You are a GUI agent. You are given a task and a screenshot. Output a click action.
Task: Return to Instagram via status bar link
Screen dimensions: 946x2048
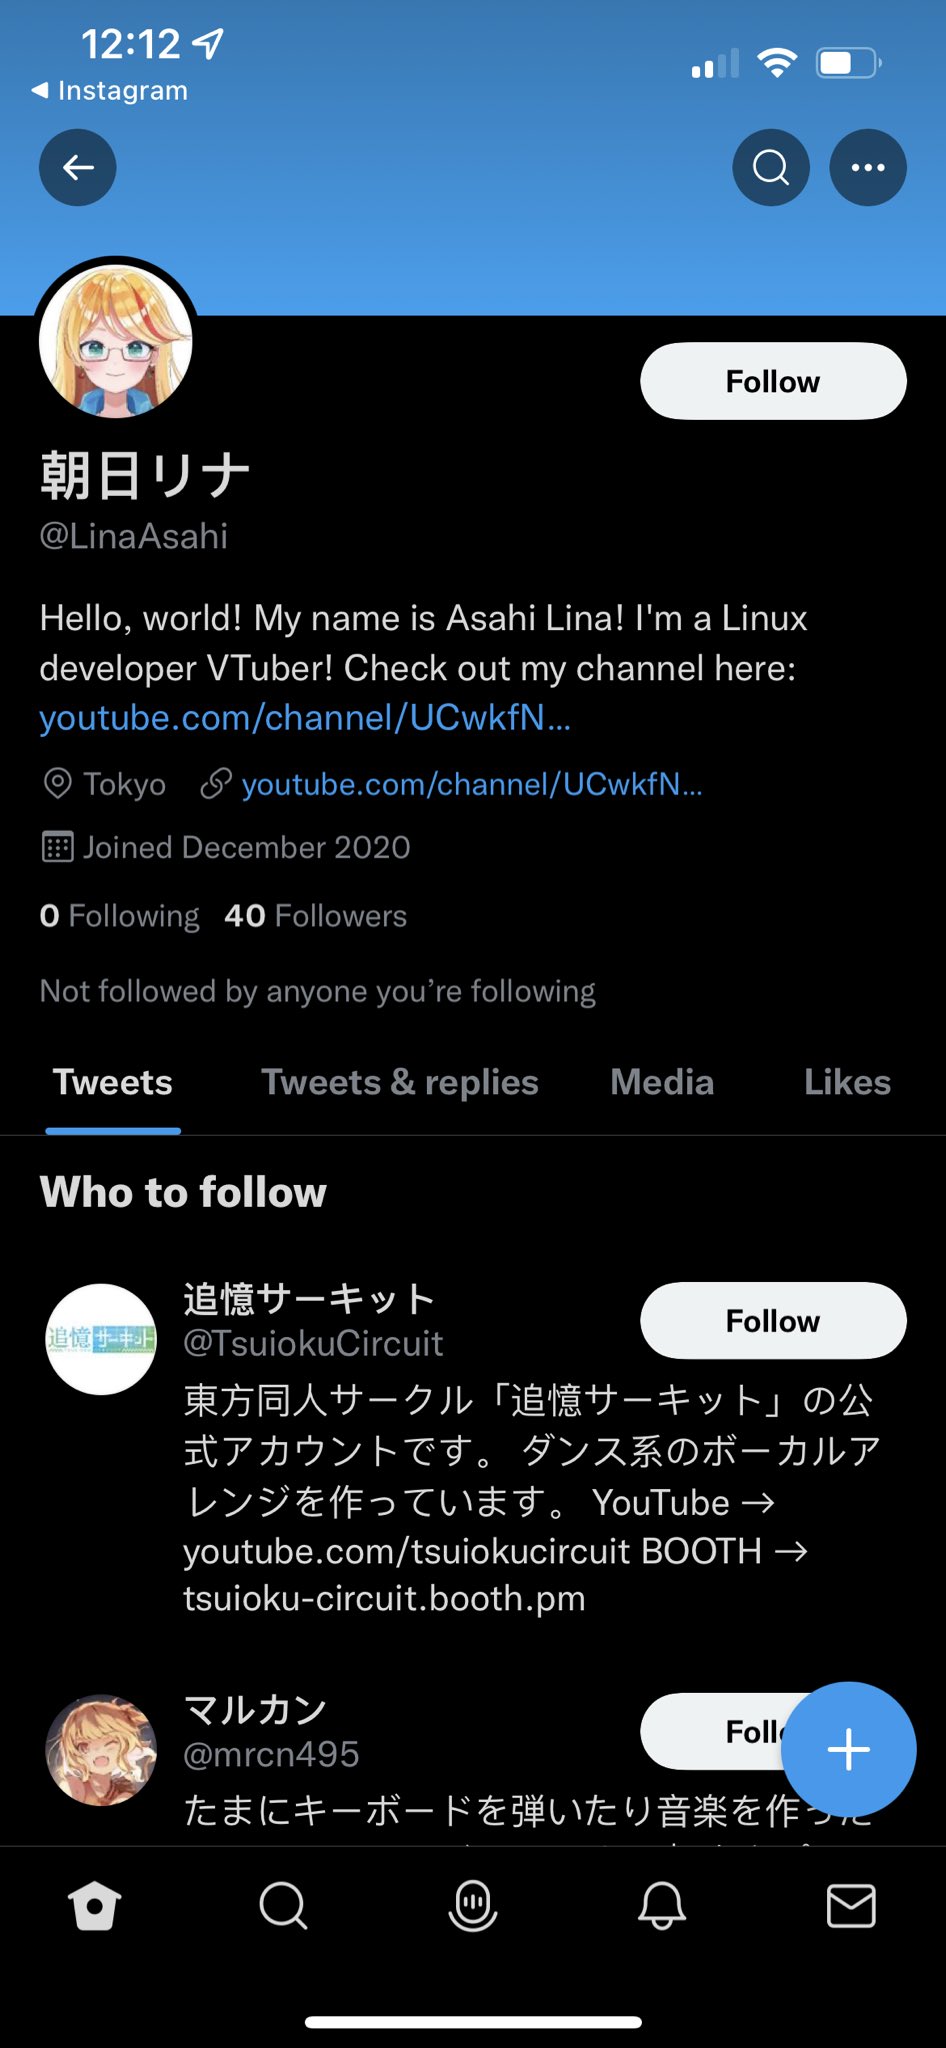110,91
